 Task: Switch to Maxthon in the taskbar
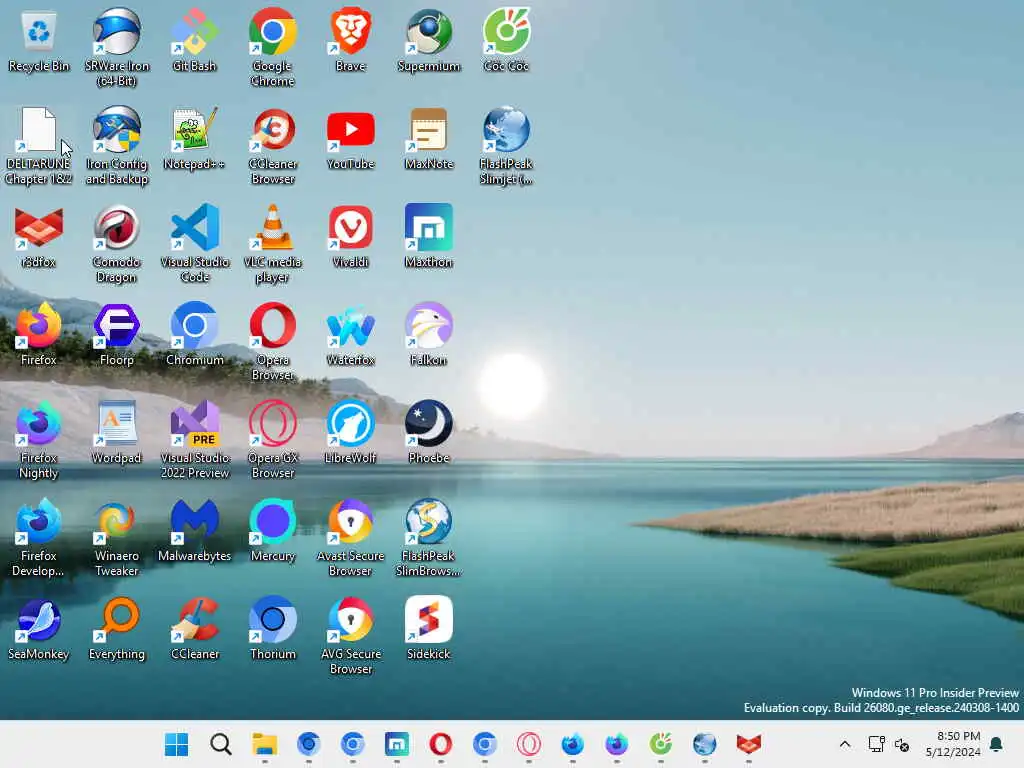coord(396,744)
